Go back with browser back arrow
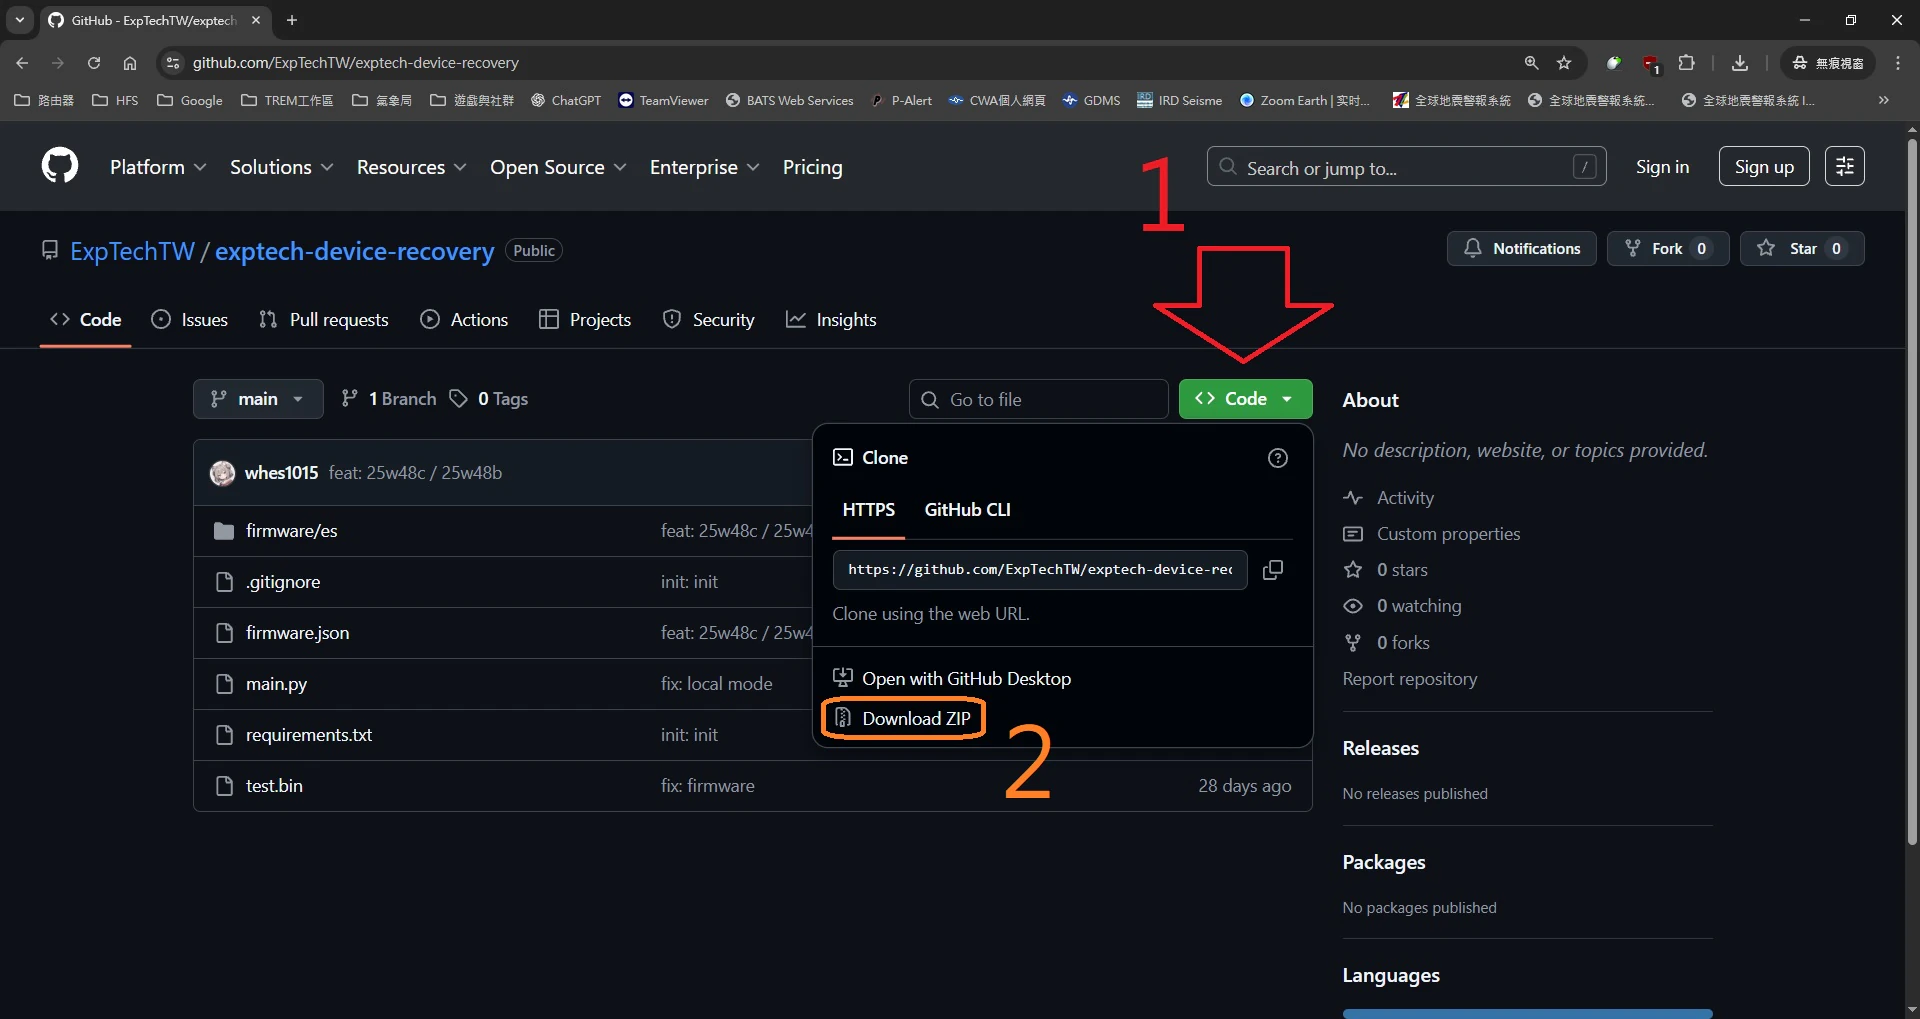The height and width of the screenshot is (1019, 1920). [x=22, y=63]
